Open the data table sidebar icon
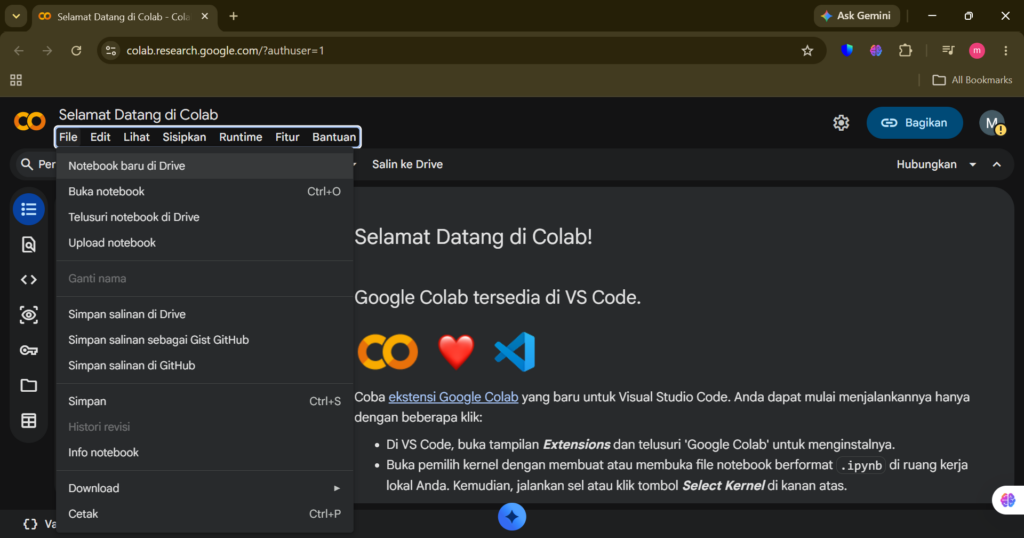The image size is (1024, 538). (29, 421)
